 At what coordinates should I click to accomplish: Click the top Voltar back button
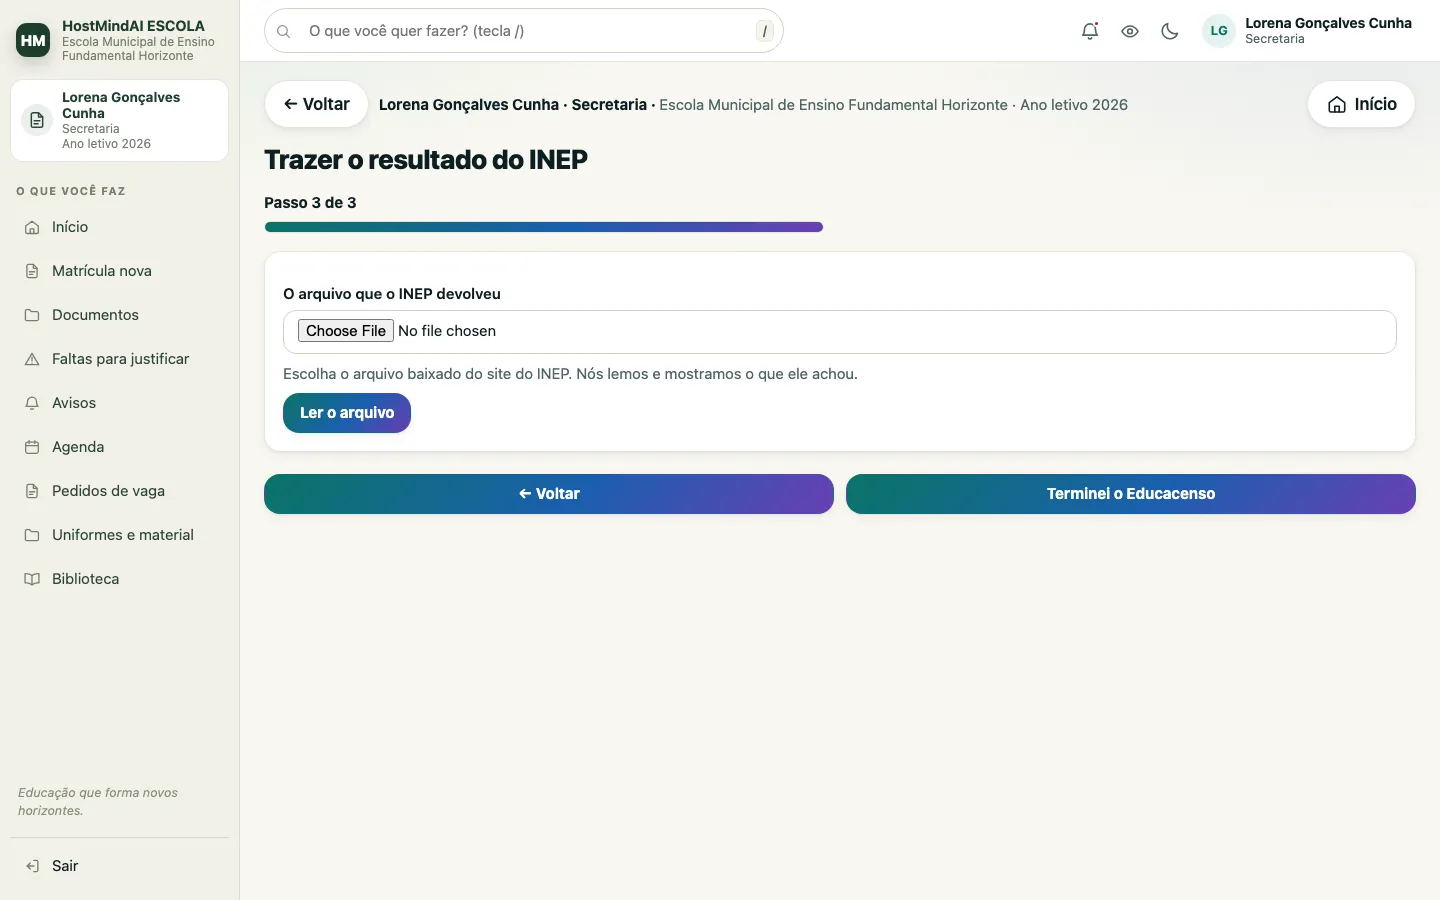[316, 104]
